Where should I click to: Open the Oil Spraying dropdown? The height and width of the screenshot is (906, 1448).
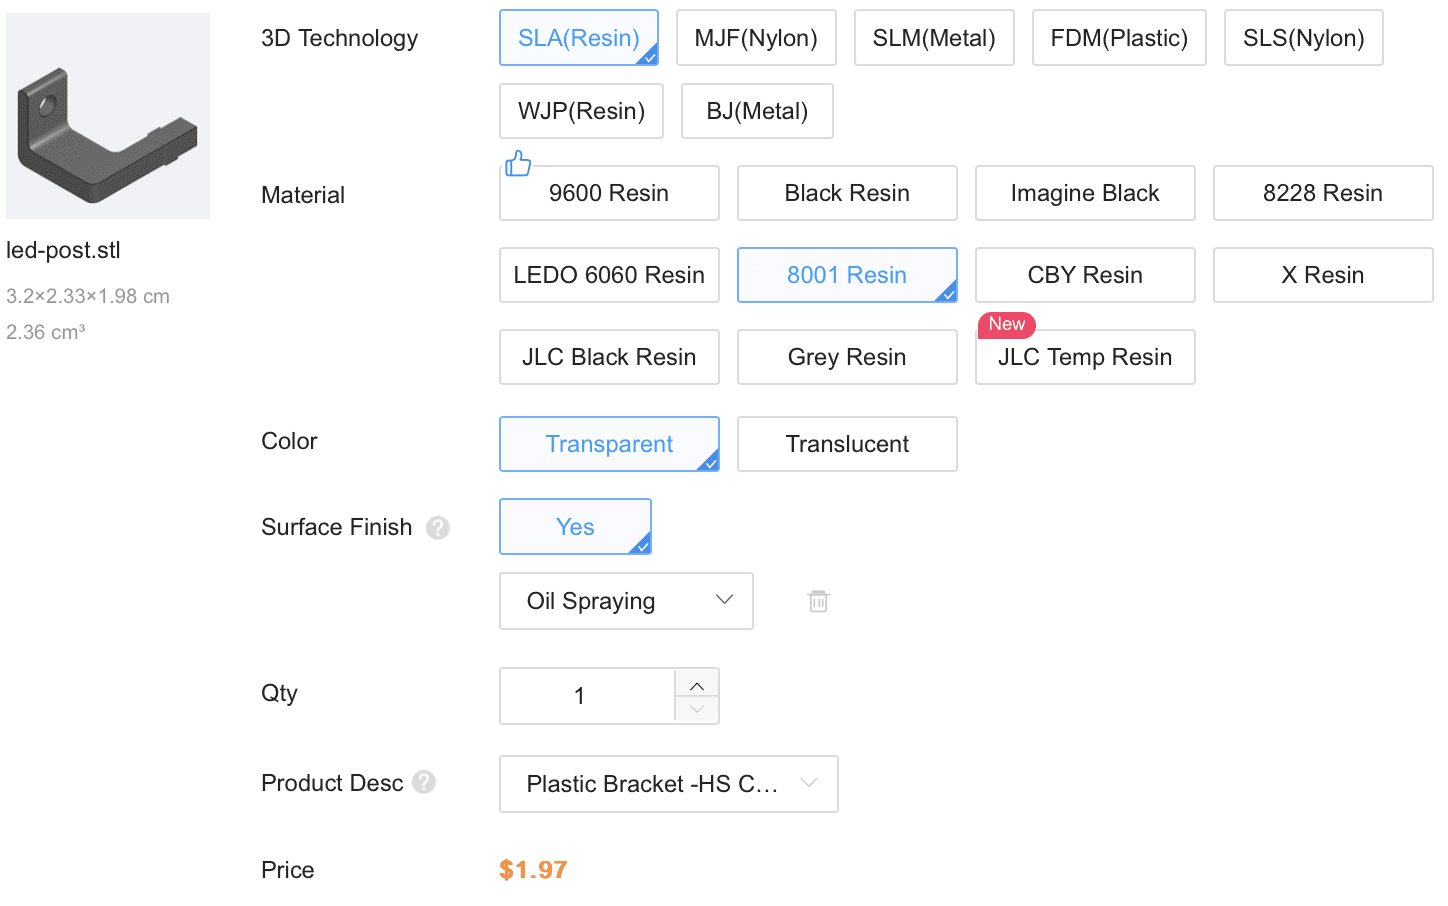click(x=626, y=601)
